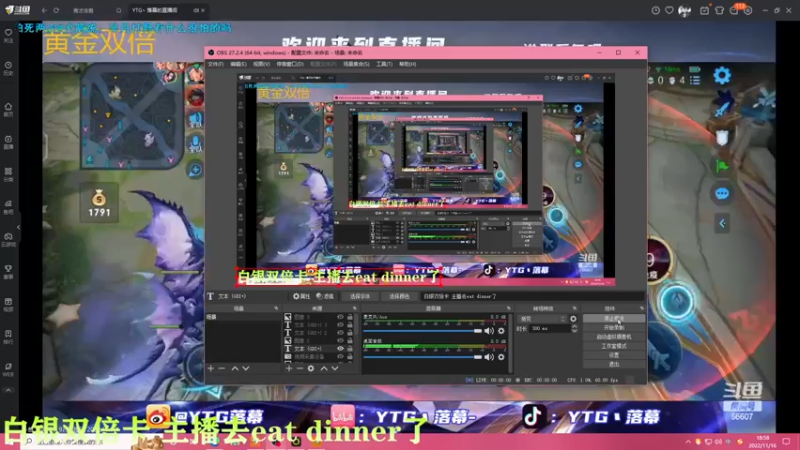Toggle lock on selected 文本 (GDI+) source
This screenshot has height=450, width=800.
350,348
